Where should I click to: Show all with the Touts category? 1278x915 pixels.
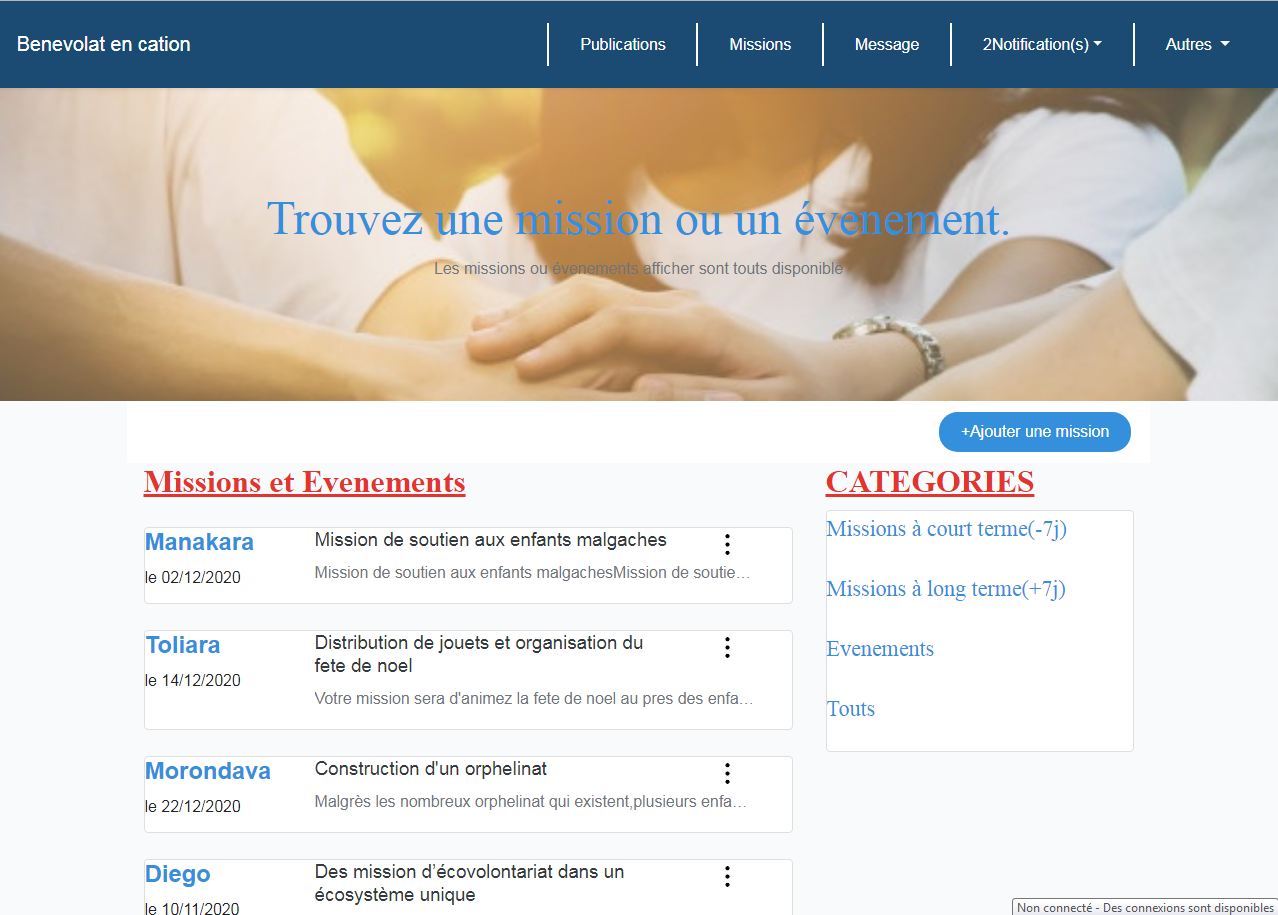851,709
